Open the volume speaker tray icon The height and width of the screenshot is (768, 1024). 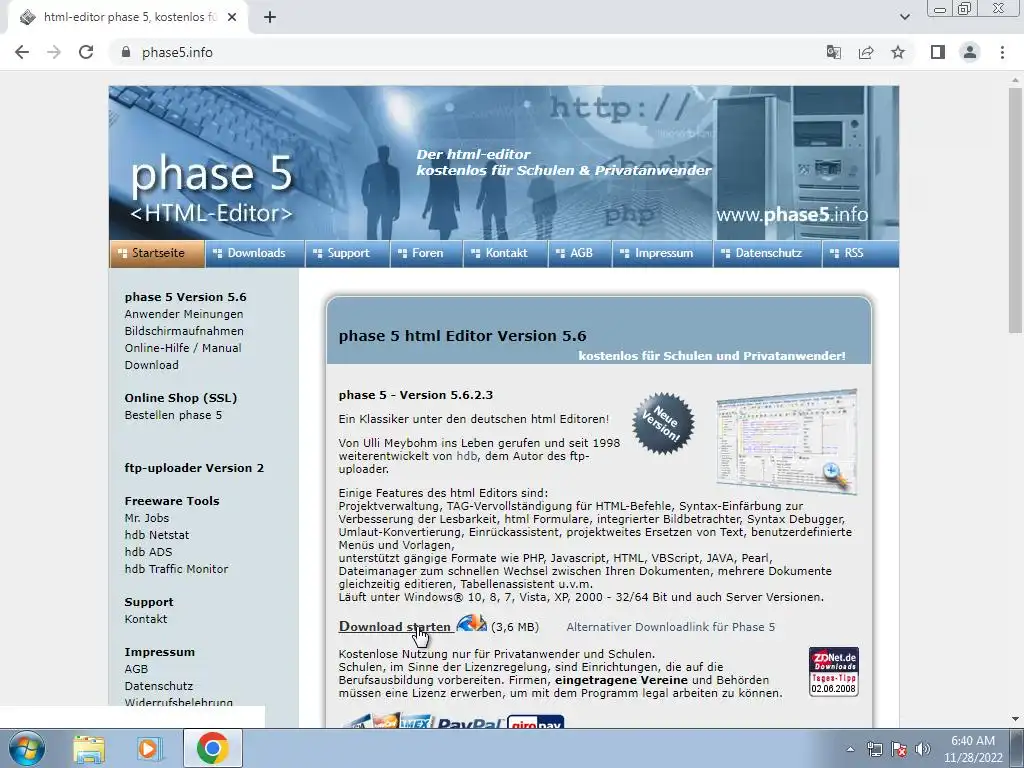pyautogui.click(x=923, y=749)
